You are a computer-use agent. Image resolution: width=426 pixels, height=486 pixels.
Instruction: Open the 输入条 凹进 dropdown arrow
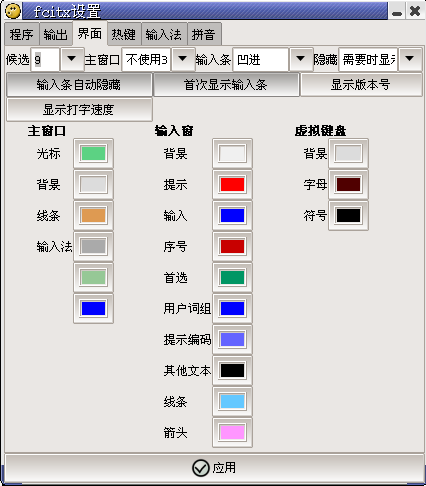[x=300, y=59]
